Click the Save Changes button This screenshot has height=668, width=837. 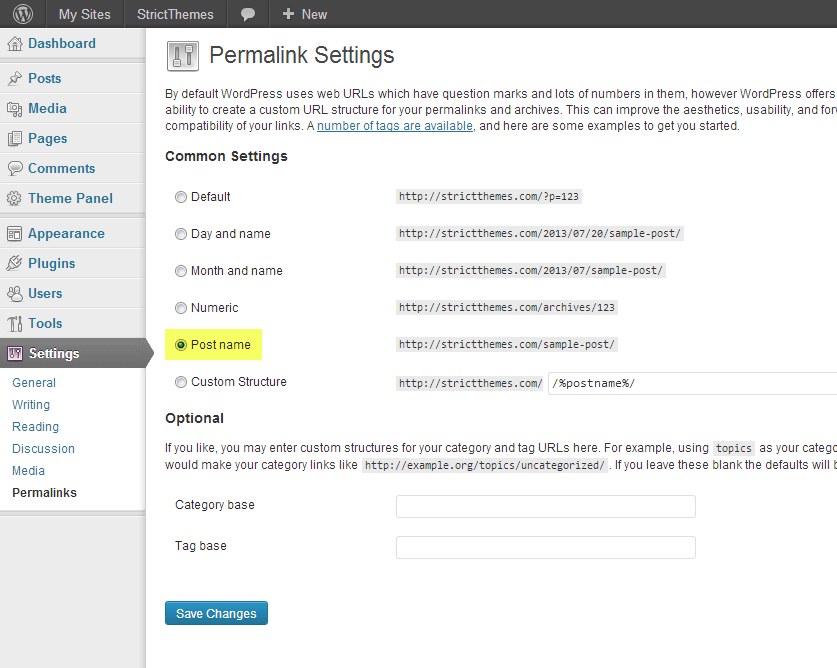point(216,614)
